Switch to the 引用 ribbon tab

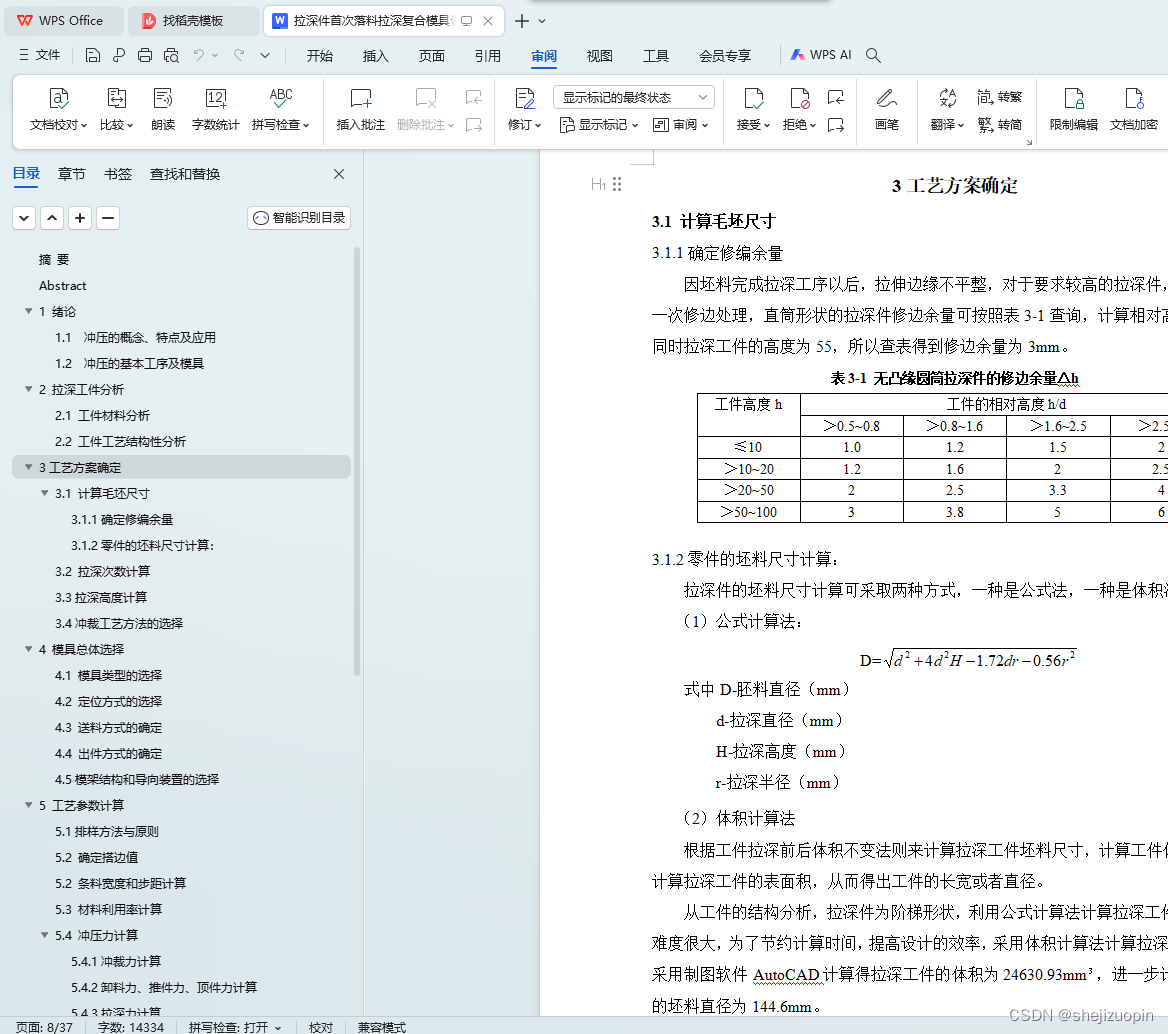coord(488,56)
